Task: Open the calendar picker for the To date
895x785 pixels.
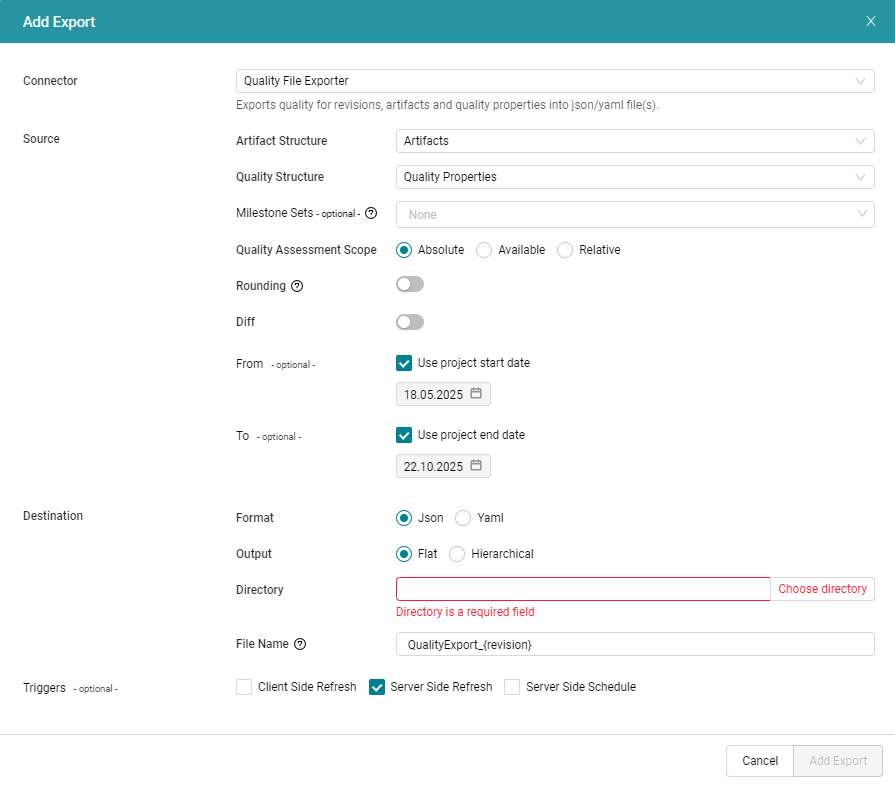Action: pos(477,466)
